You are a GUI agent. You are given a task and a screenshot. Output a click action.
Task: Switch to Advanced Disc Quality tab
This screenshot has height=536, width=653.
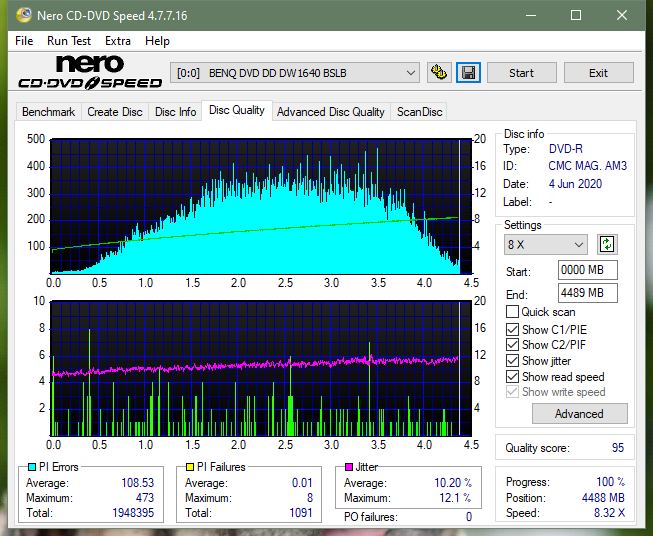pos(331,112)
